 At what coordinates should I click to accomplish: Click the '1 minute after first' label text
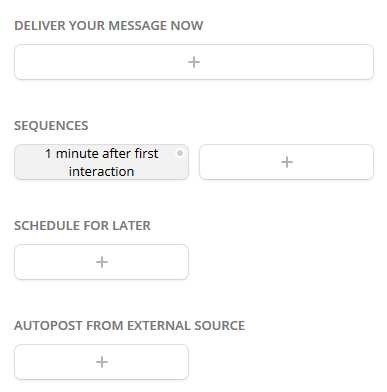pos(102,154)
